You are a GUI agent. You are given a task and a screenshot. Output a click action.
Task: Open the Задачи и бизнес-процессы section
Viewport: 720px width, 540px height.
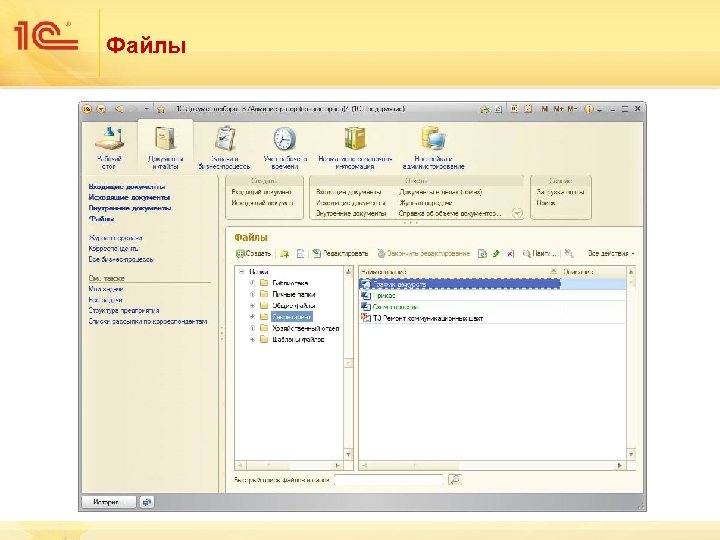coord(225,147)
